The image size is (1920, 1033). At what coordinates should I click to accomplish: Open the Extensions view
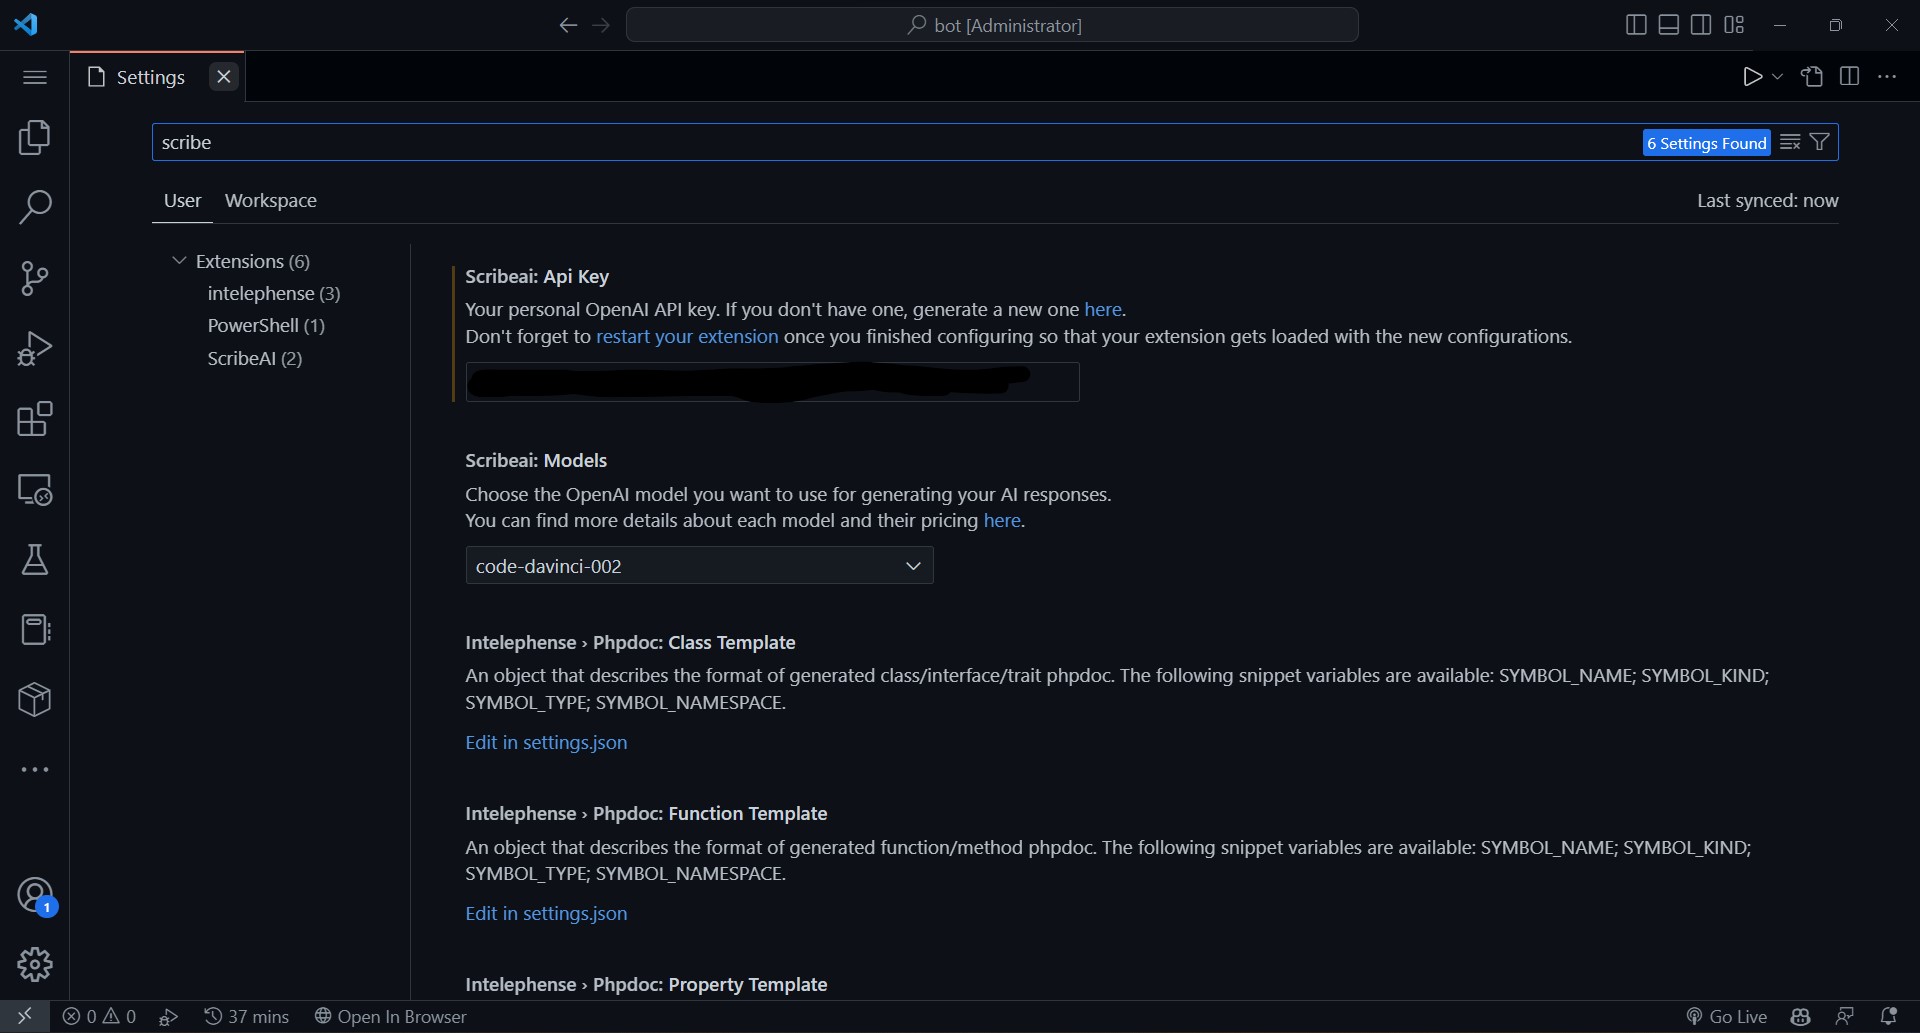(x=35, y=419)
